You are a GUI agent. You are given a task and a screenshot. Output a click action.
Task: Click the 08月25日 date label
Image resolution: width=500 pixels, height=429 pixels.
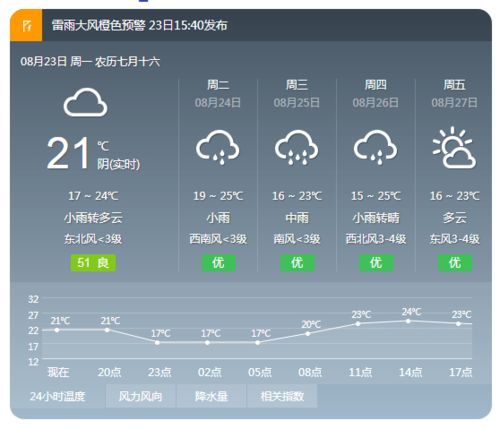[x=297, y=102]
